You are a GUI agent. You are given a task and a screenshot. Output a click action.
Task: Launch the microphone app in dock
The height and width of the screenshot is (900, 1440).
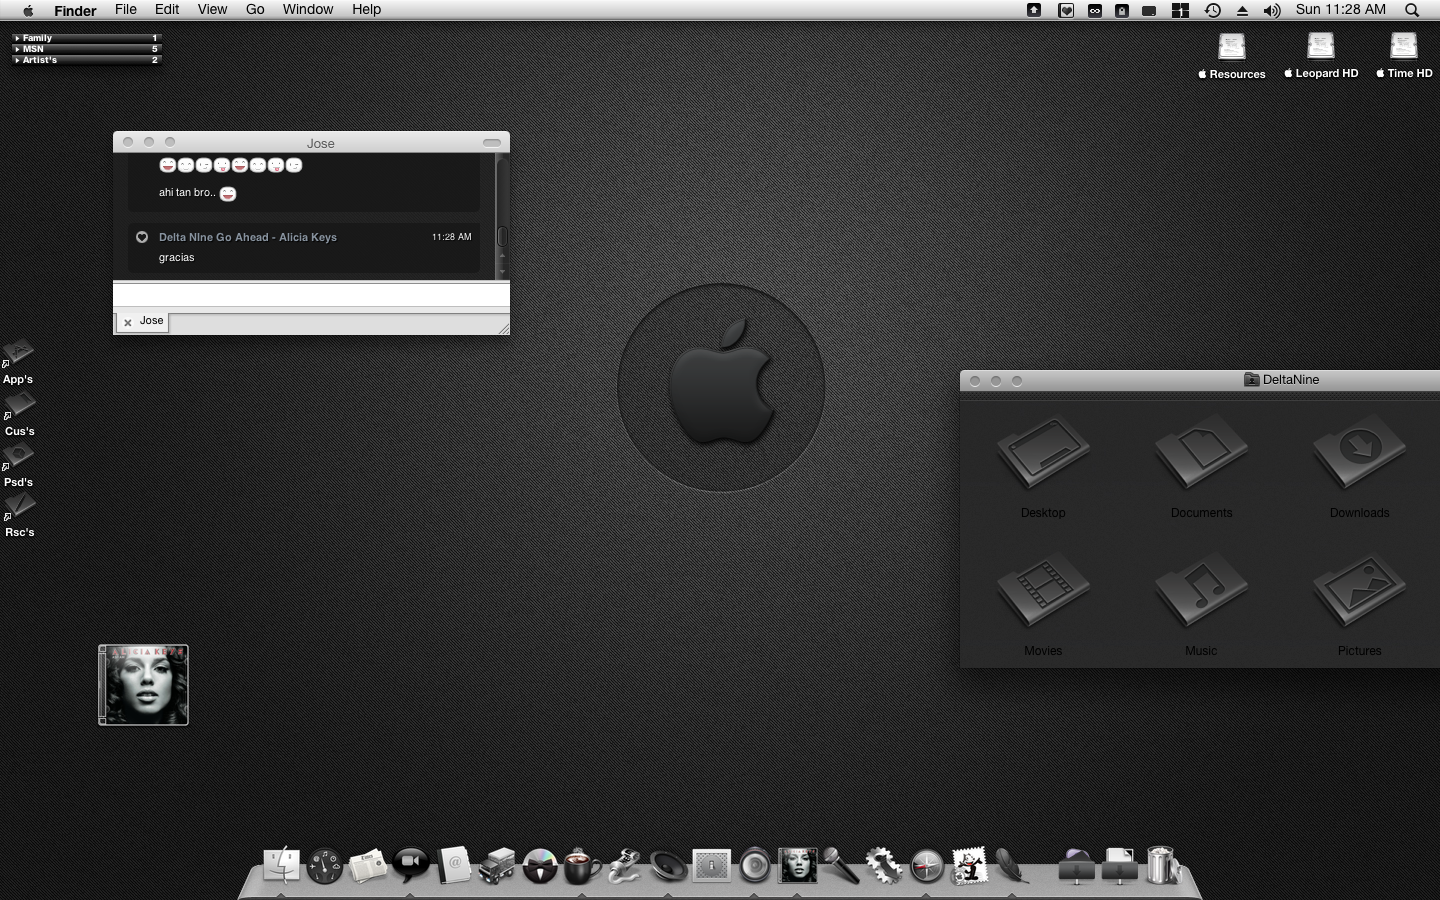[841, 866]
